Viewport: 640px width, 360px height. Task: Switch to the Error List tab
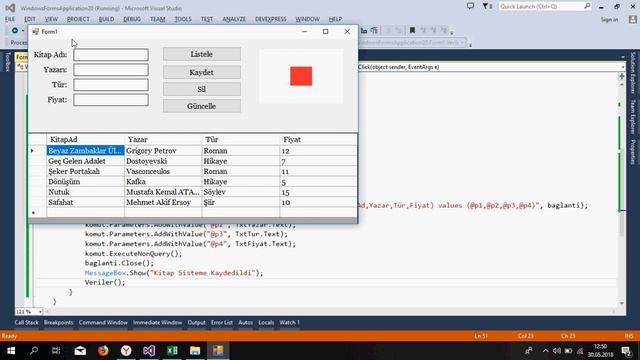(x=222, y=322)
